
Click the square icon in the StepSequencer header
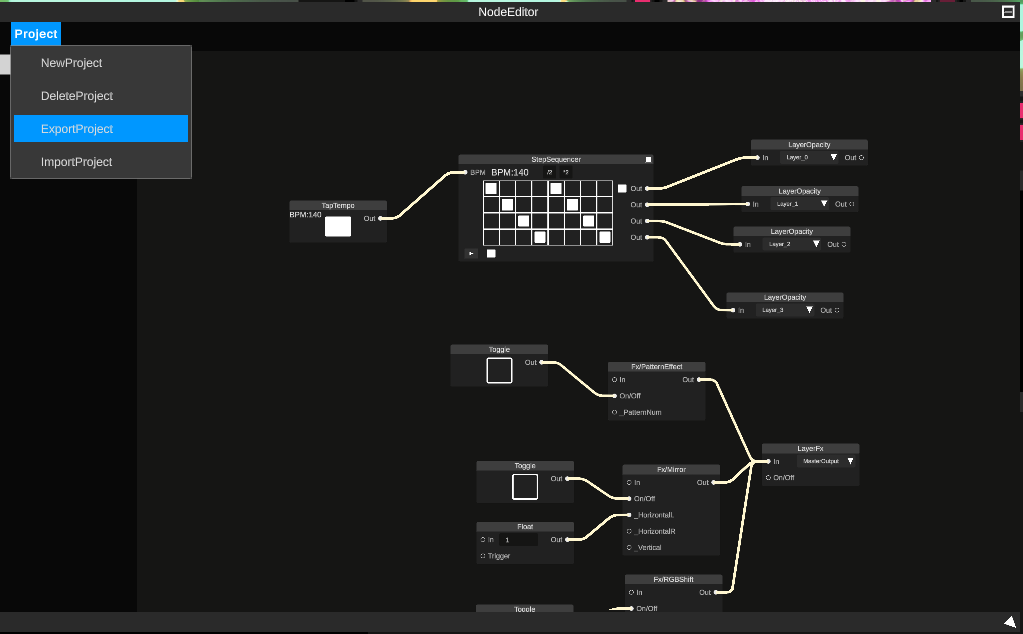tap(648, 159)
